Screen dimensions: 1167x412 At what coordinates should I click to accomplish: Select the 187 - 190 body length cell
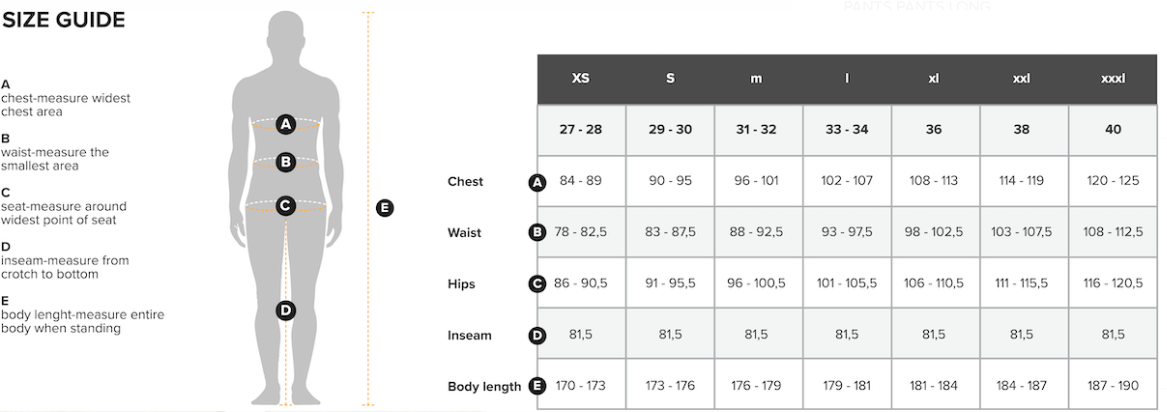[x=1113, y=387]
